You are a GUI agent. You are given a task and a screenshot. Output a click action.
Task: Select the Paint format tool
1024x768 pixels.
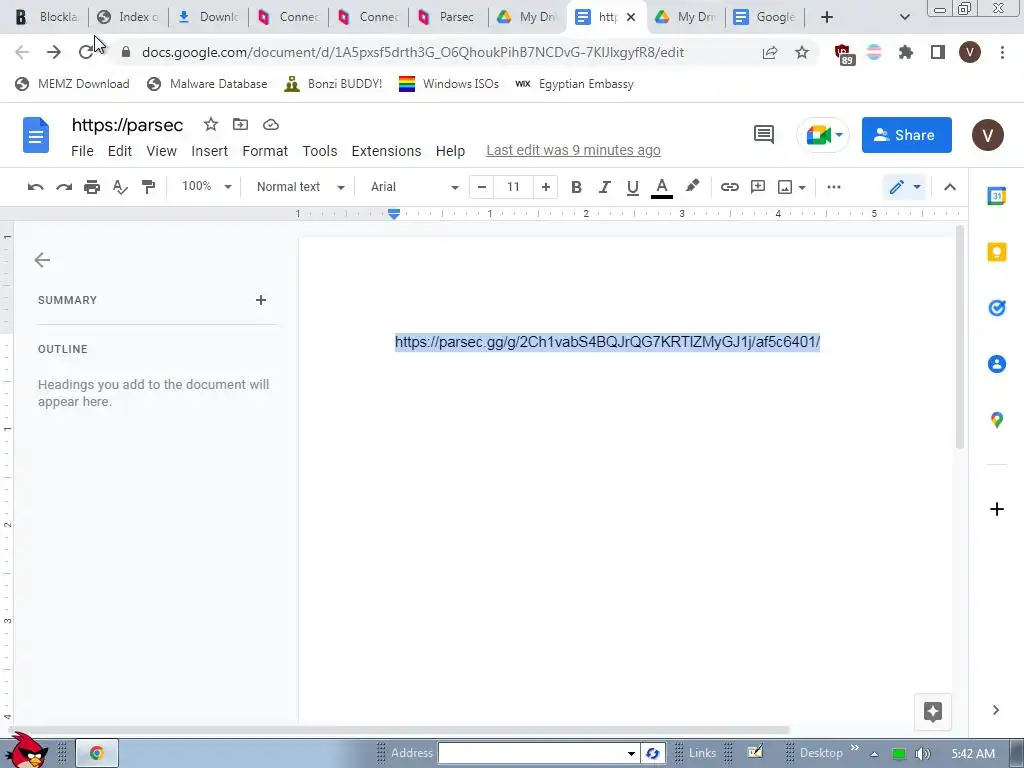point(148,187)
